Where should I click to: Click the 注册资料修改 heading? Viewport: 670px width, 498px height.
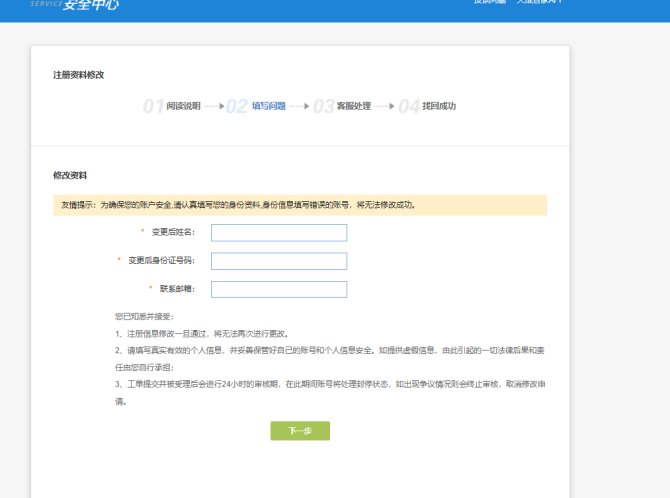pos(79,75)
